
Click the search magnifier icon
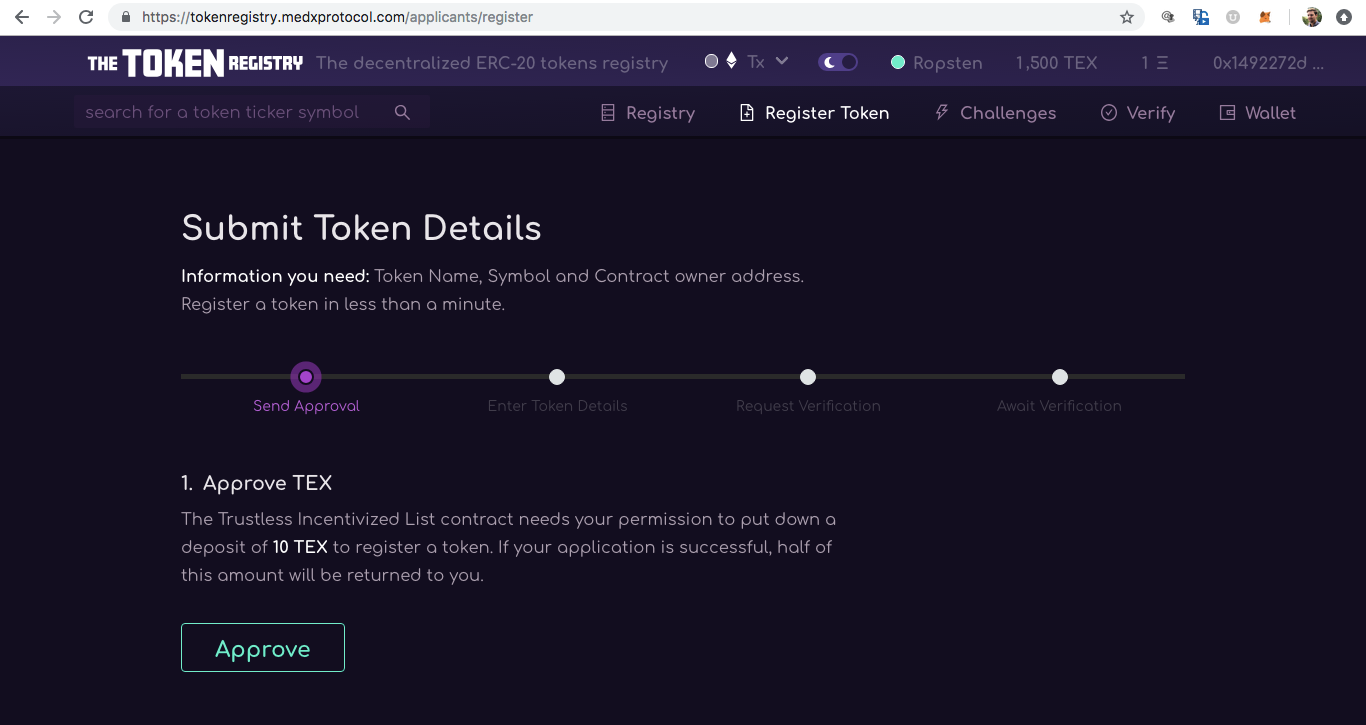pos(402,113)
